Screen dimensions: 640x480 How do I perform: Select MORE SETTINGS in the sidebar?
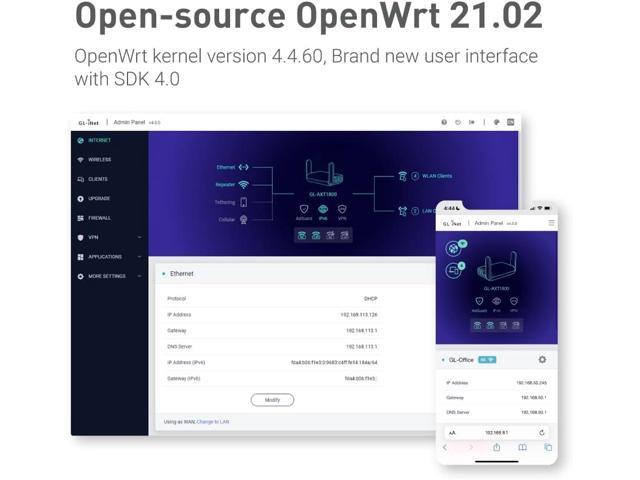(107, 276)
